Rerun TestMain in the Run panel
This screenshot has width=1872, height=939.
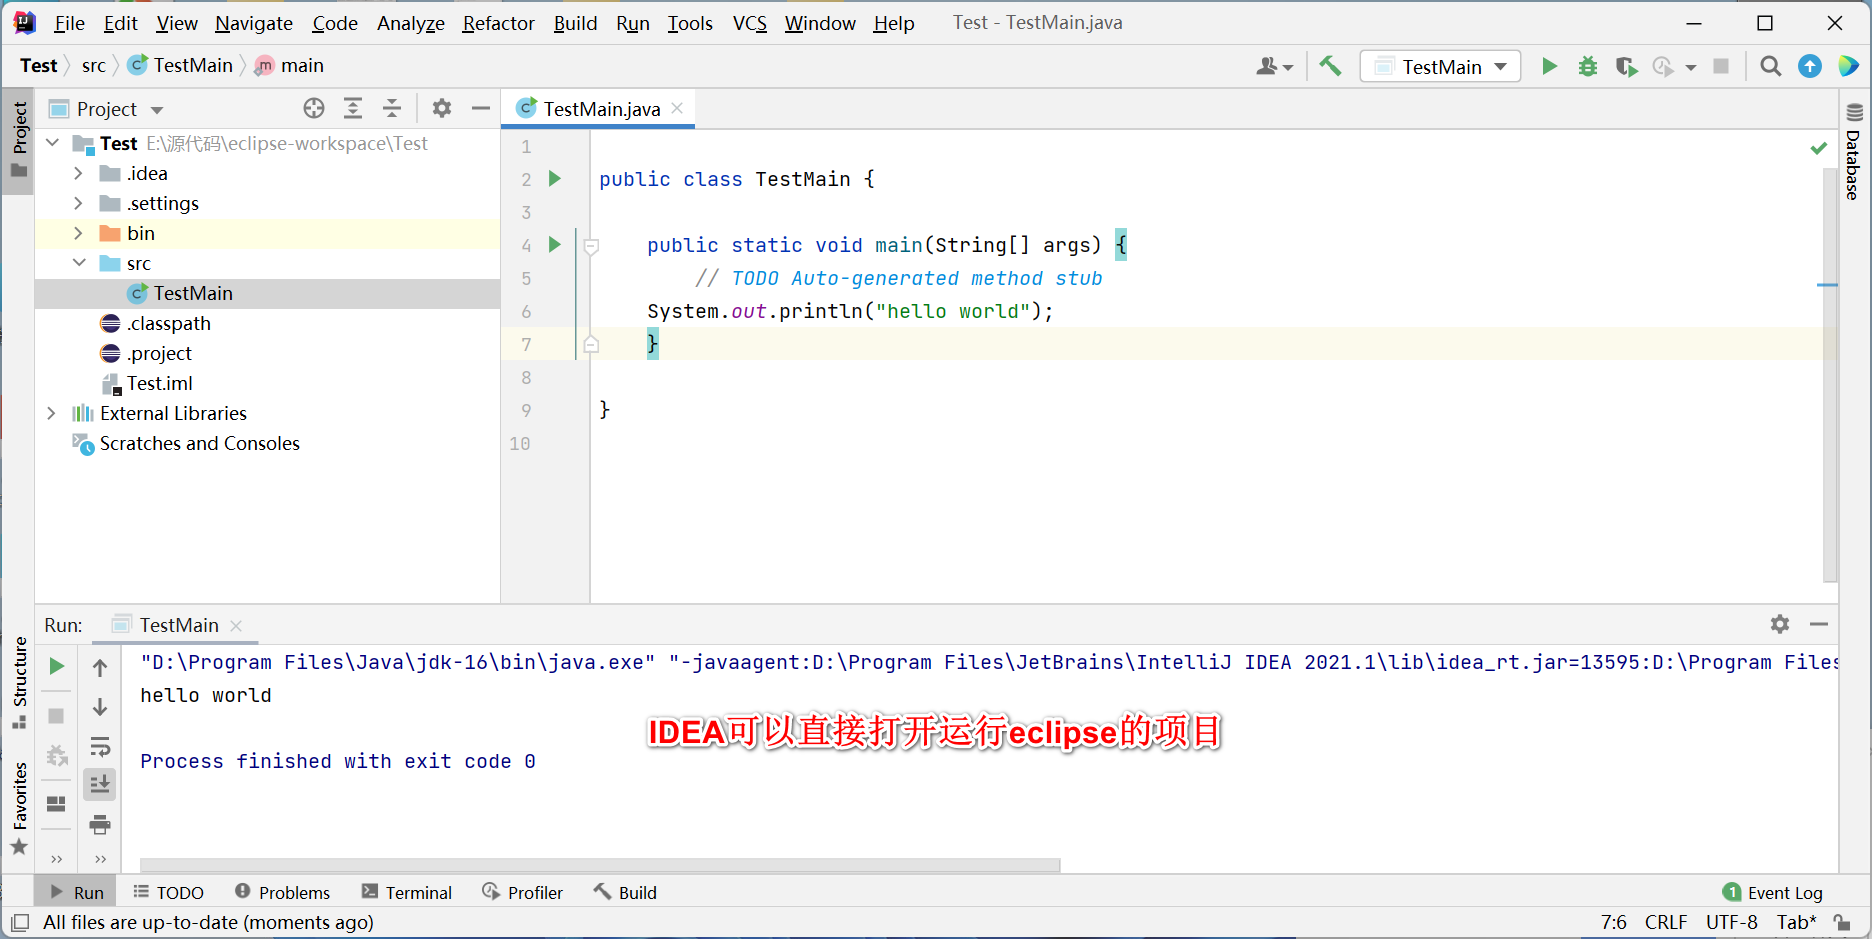pos(57,666)
